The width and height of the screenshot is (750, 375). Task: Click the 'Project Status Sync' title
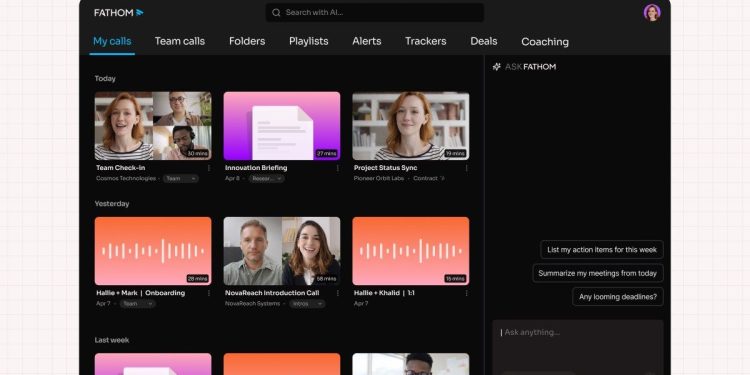[386, 168]
